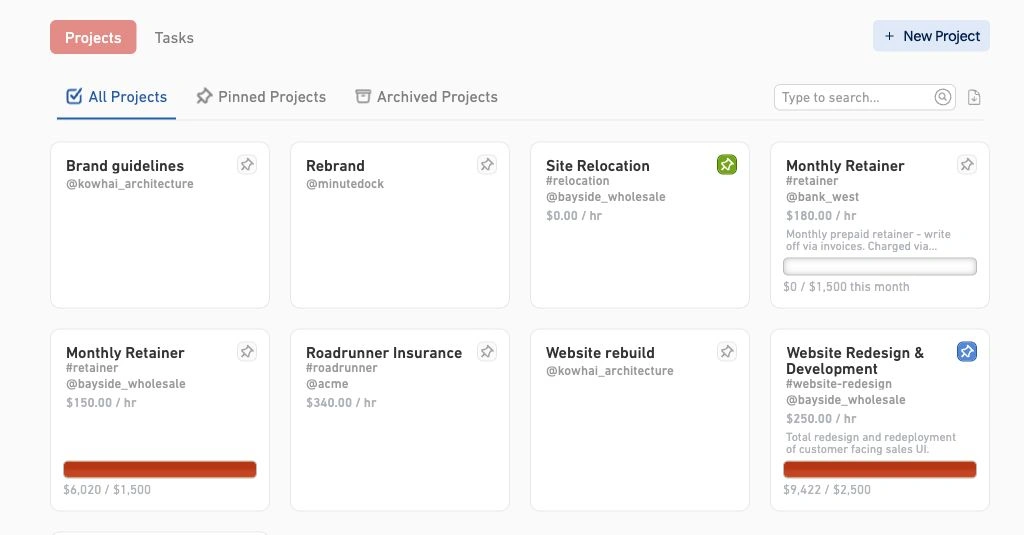Click the Archived Projects box icon
This screenshot has height=535, width=1024.
tap(363, 97)
